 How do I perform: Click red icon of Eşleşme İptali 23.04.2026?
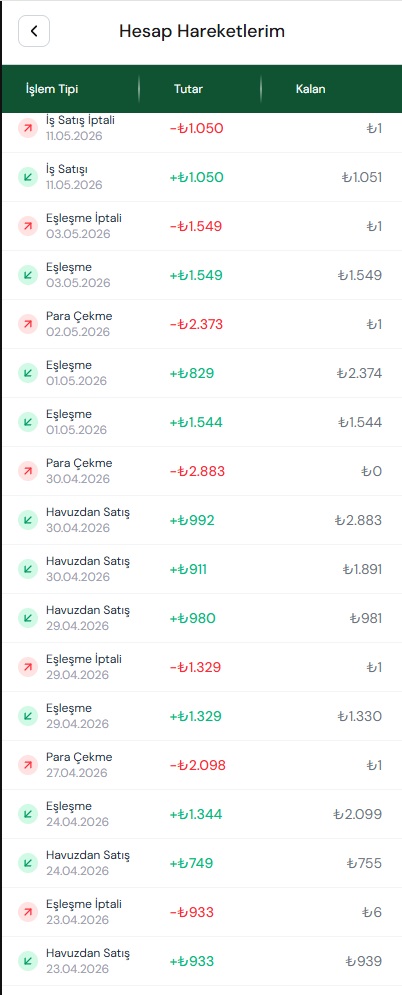pos(28,912)
